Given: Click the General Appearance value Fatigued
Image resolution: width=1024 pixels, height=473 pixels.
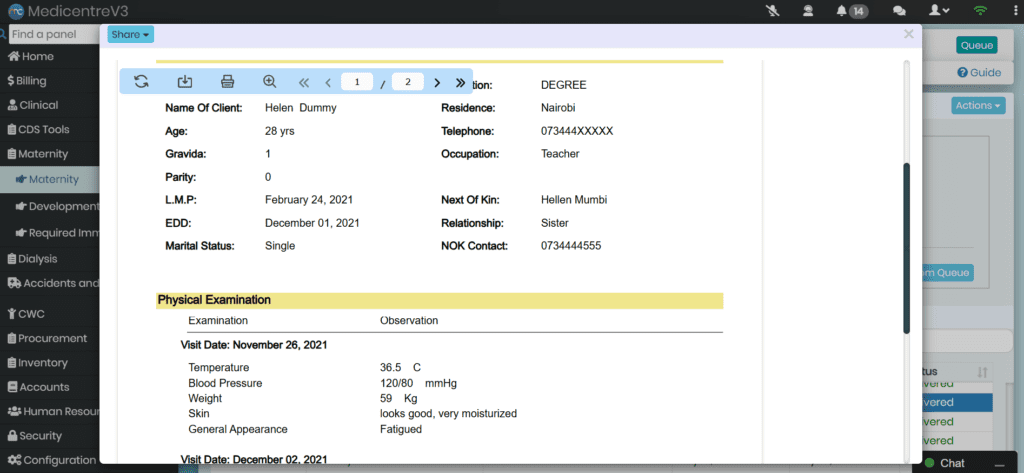Looking at the screenshot, I should click(401, 430).
